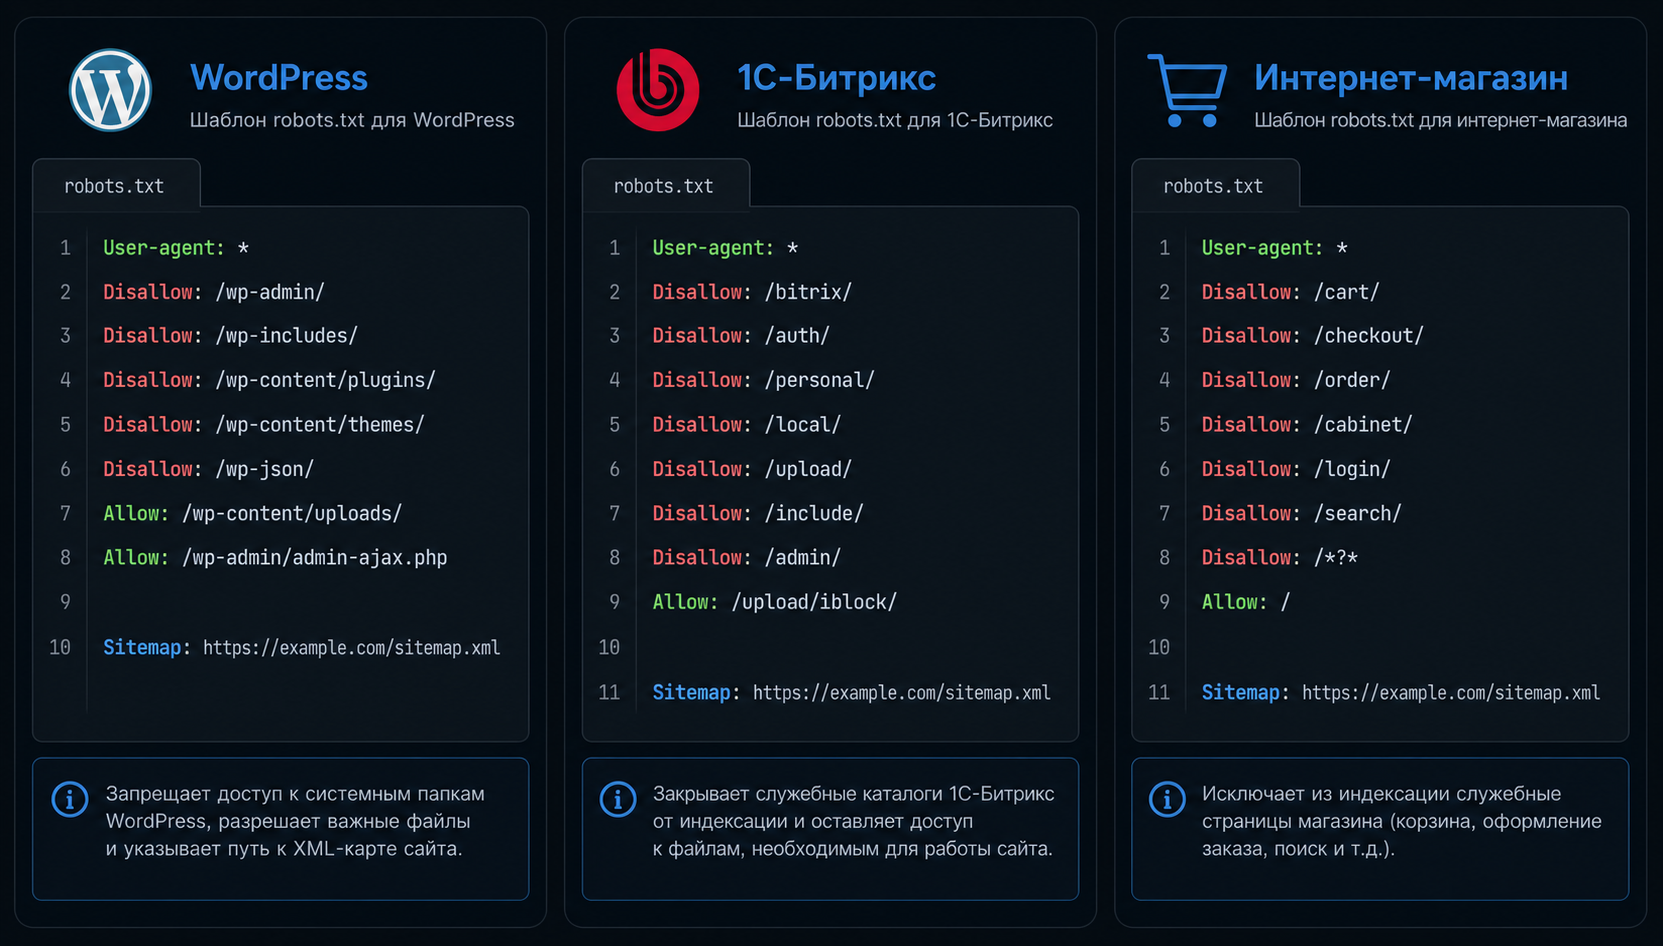The height and width of the screenshot is (946, 1663).
Task: Click the line 'Disallow: /search/'
Action: click(x=1301, y=513)
